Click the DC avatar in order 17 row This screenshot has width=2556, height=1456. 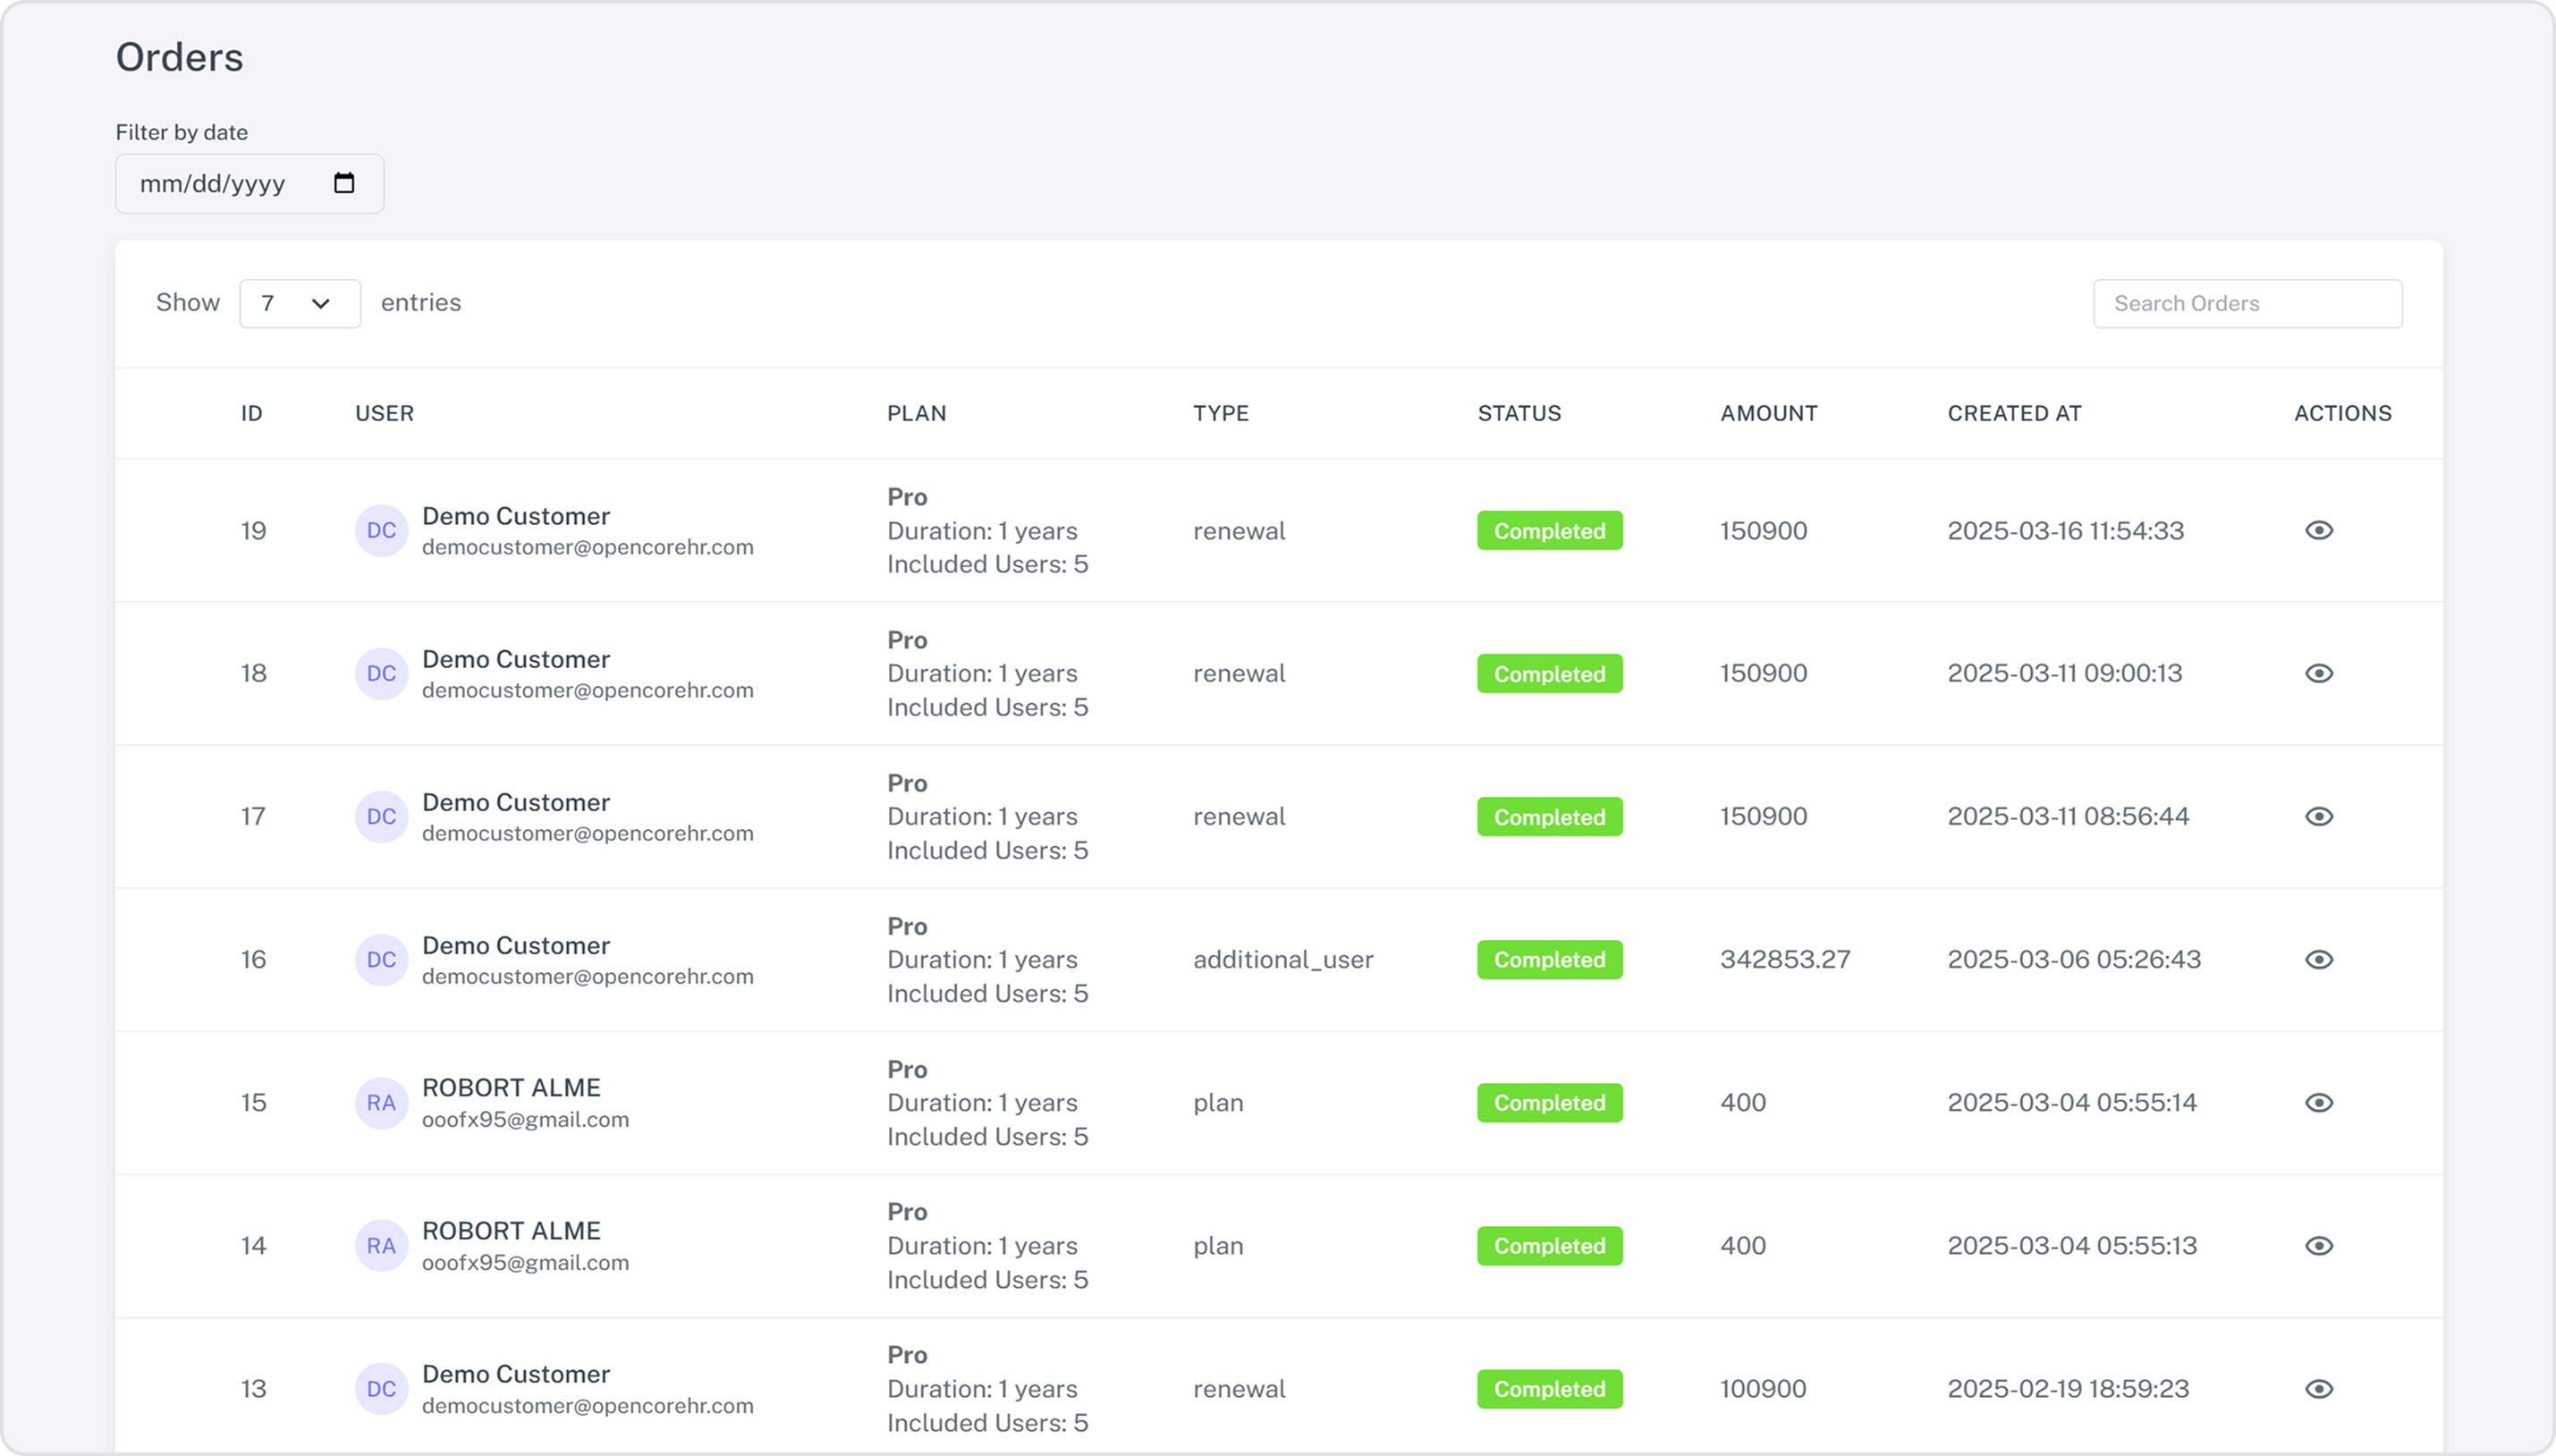tap(381, 816)
